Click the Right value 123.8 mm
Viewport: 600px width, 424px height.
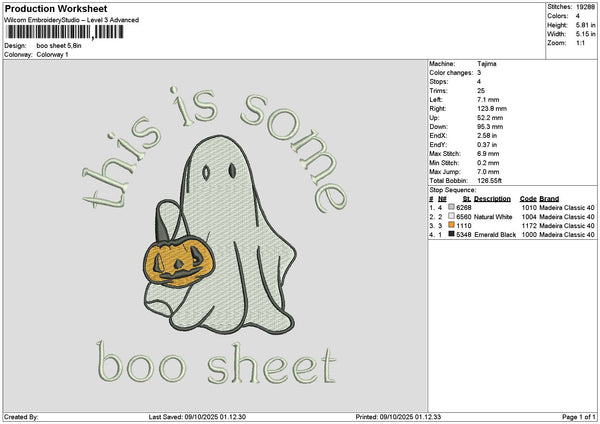(492, 109)
